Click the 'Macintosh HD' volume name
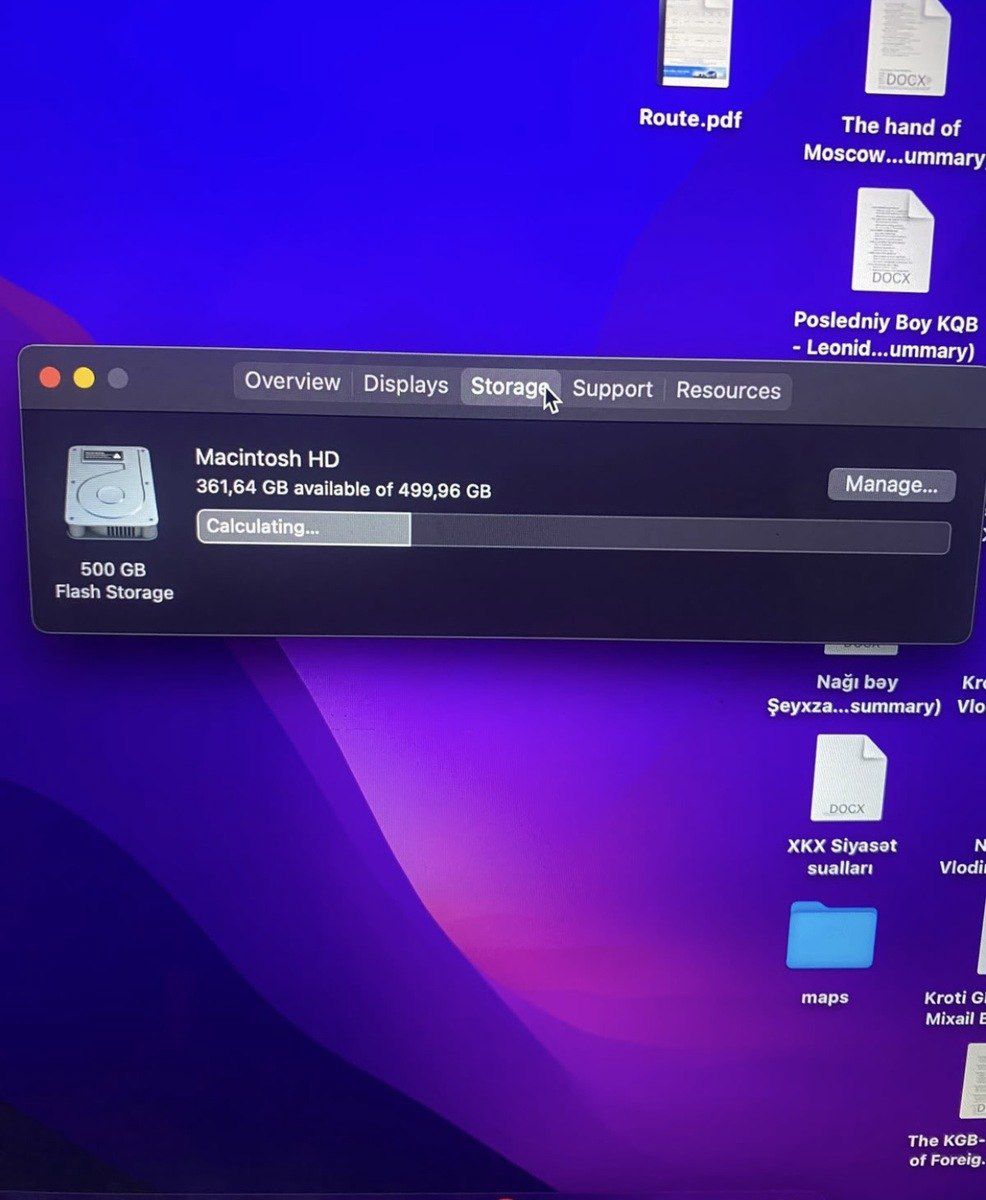The width and height of the screenshot is (986, 1200). 267,459
